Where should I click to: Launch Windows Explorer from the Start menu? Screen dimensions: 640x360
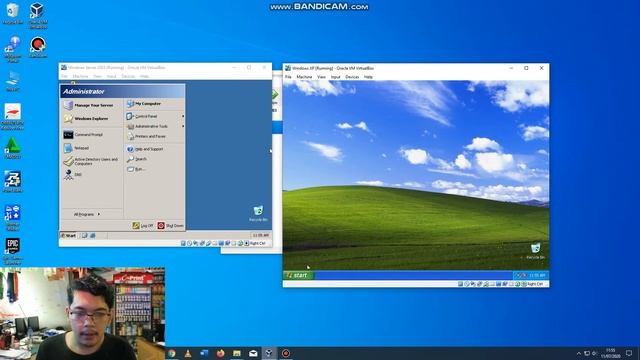(87, 119)
